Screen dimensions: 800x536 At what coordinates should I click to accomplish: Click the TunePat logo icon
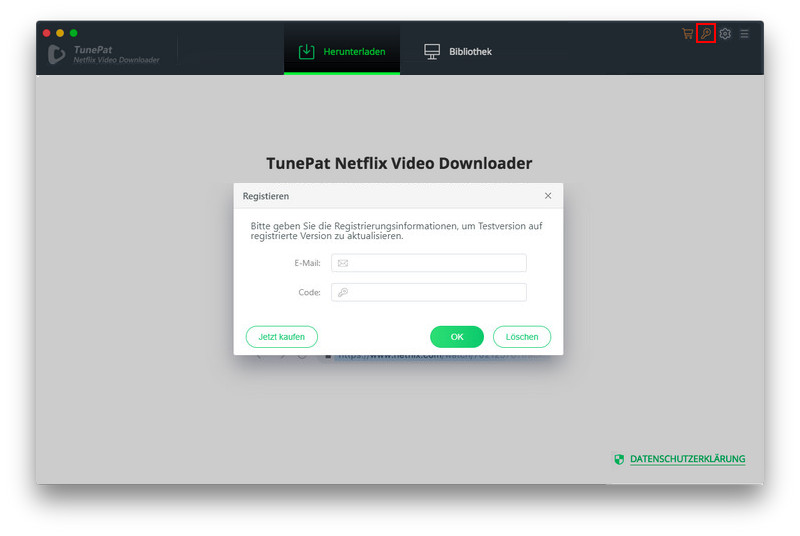pyautogui.click(x=57, y=54)
